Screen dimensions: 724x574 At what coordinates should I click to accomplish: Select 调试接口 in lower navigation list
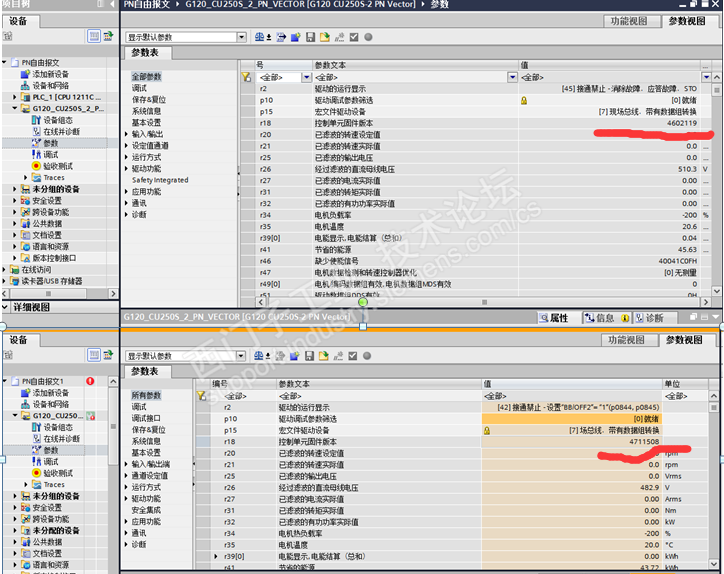click(x=146, y=418)
